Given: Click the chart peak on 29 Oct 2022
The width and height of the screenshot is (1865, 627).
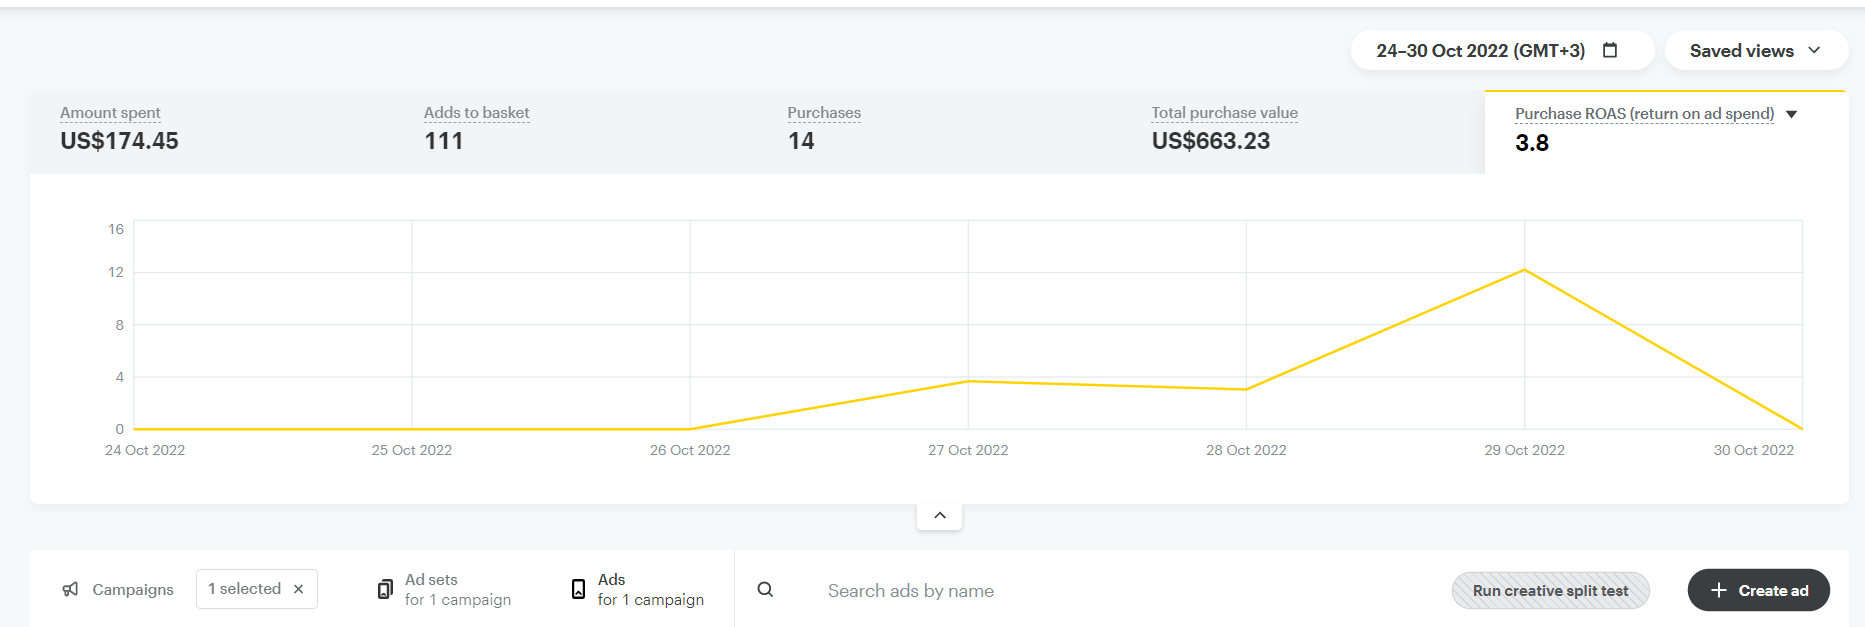Looking at the screenshot, I should (1524, 270).
